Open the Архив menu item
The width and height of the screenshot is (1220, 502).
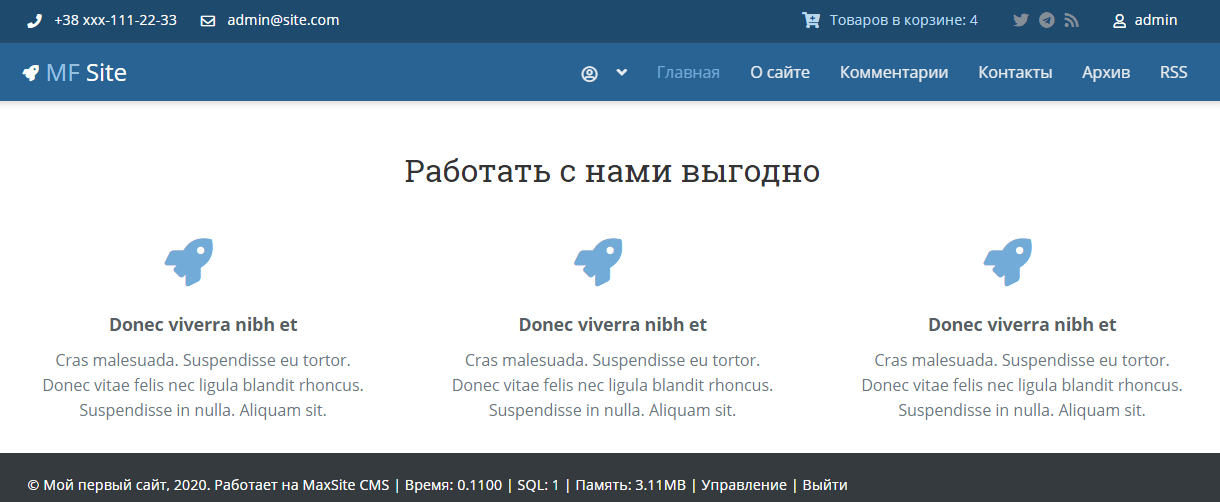coord(1106,72)
